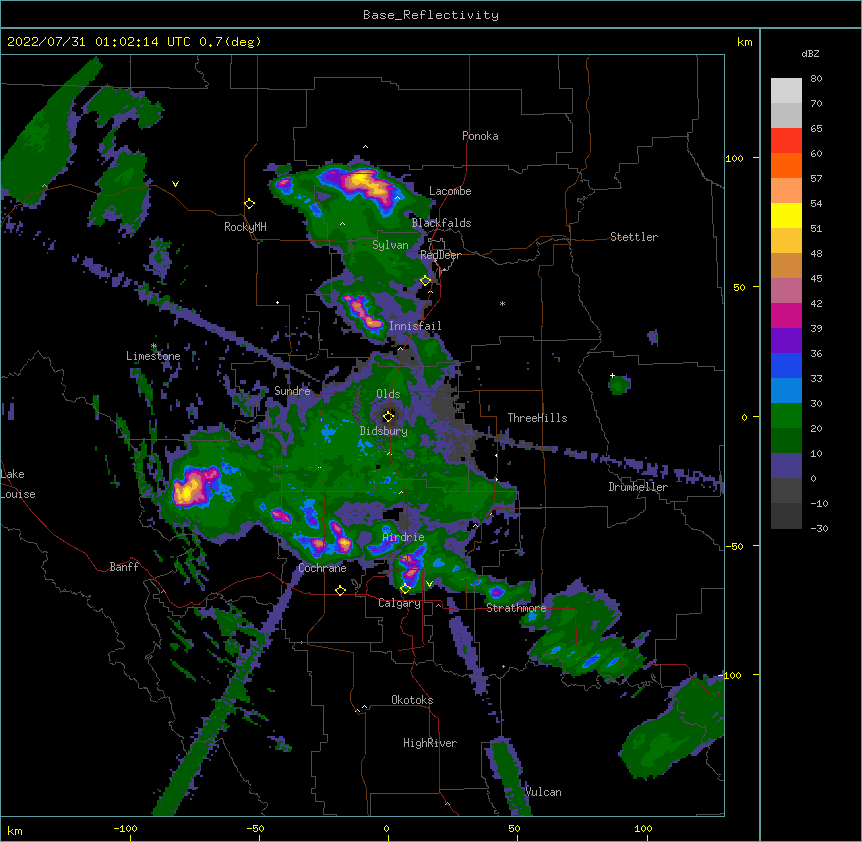
Task: Select the Limestone label
Action: (x=153, y=356)
